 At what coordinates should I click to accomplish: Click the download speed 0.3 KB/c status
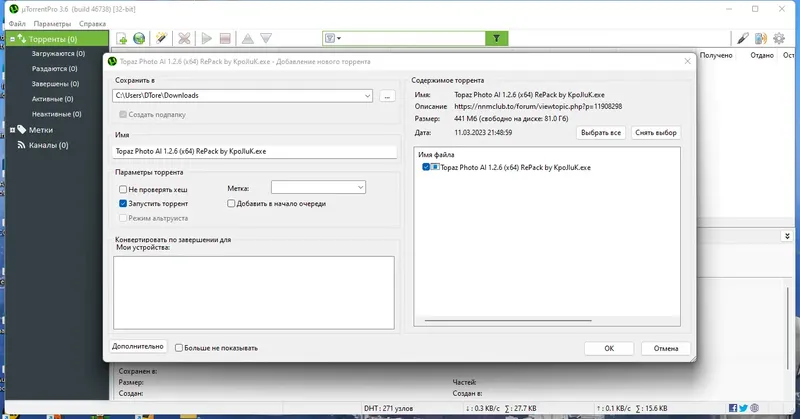[483, 408]
